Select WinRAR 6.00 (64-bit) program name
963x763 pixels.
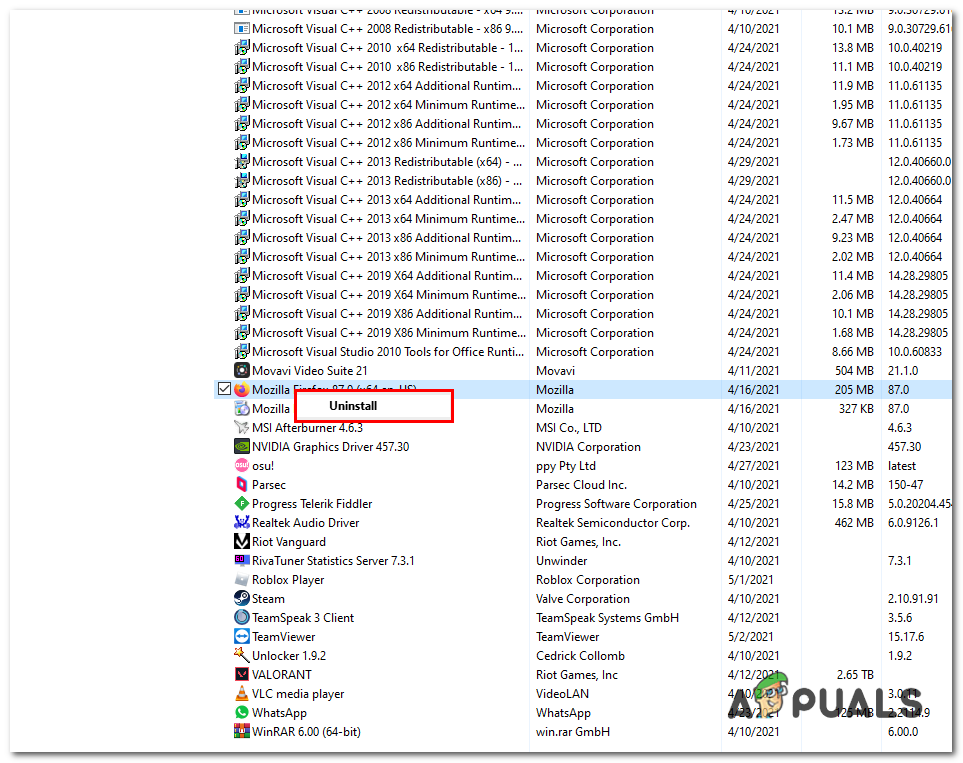tap(306, 732)
